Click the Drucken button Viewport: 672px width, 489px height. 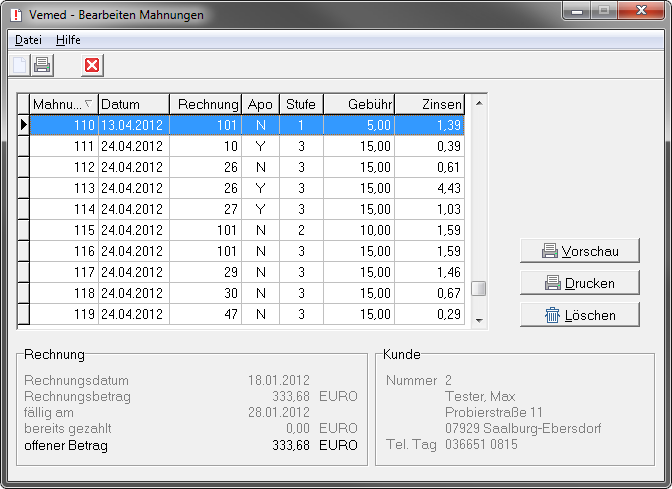[579, 283]
